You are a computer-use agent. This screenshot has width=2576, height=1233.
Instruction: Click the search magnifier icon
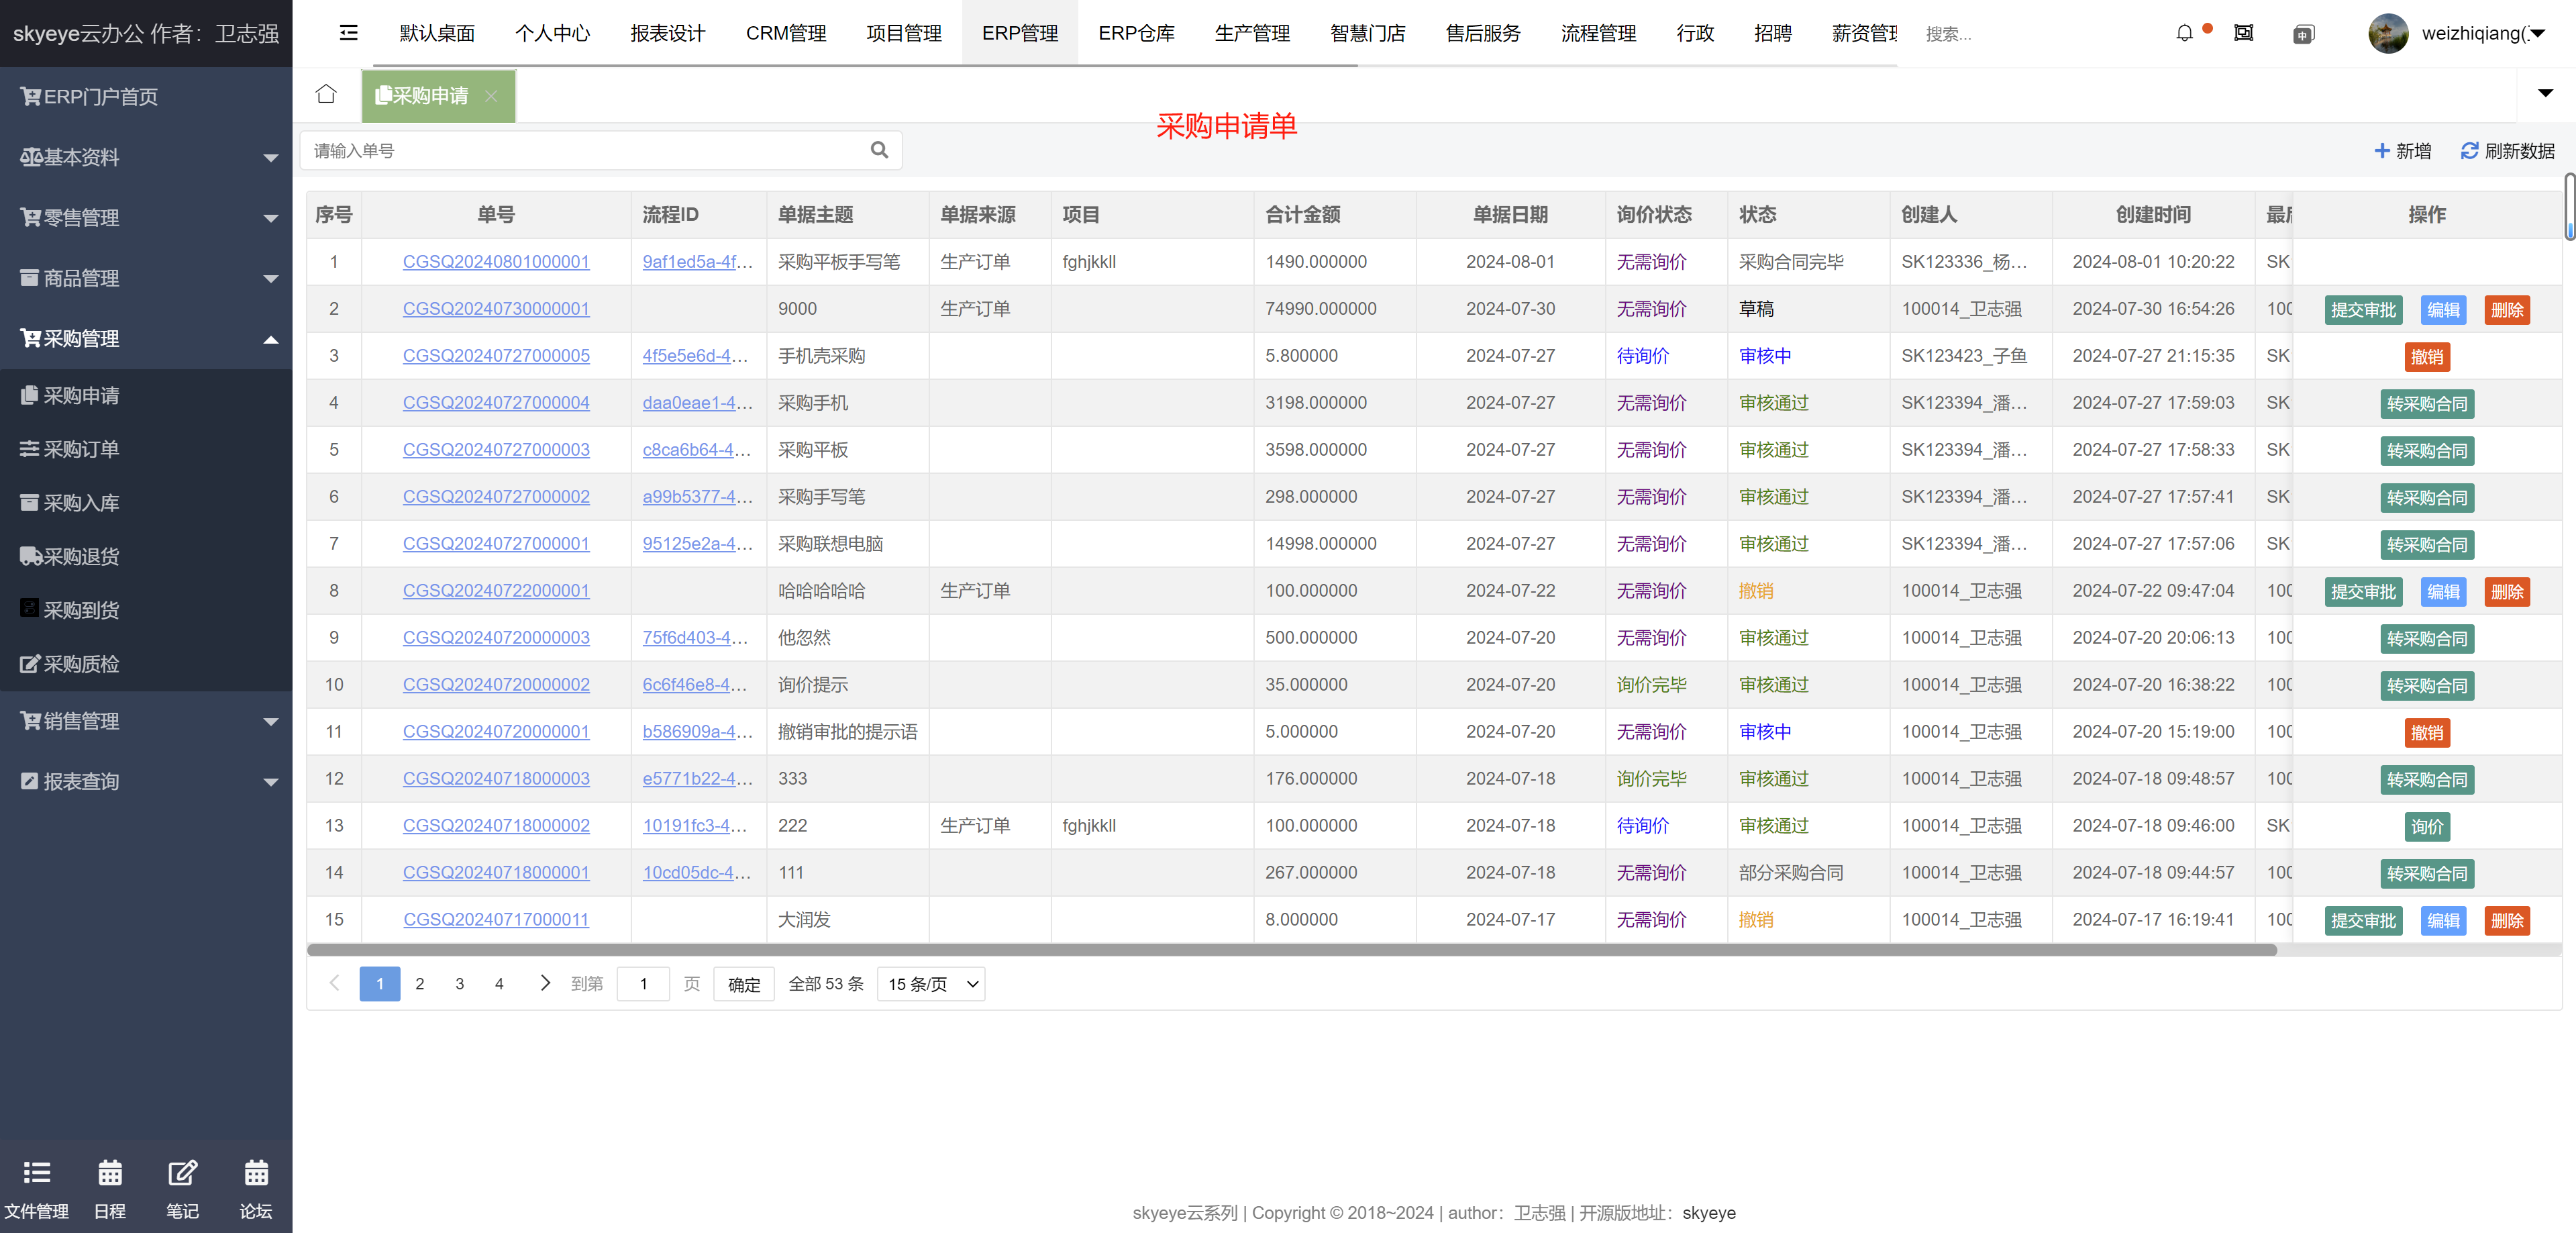coord(879,150)
